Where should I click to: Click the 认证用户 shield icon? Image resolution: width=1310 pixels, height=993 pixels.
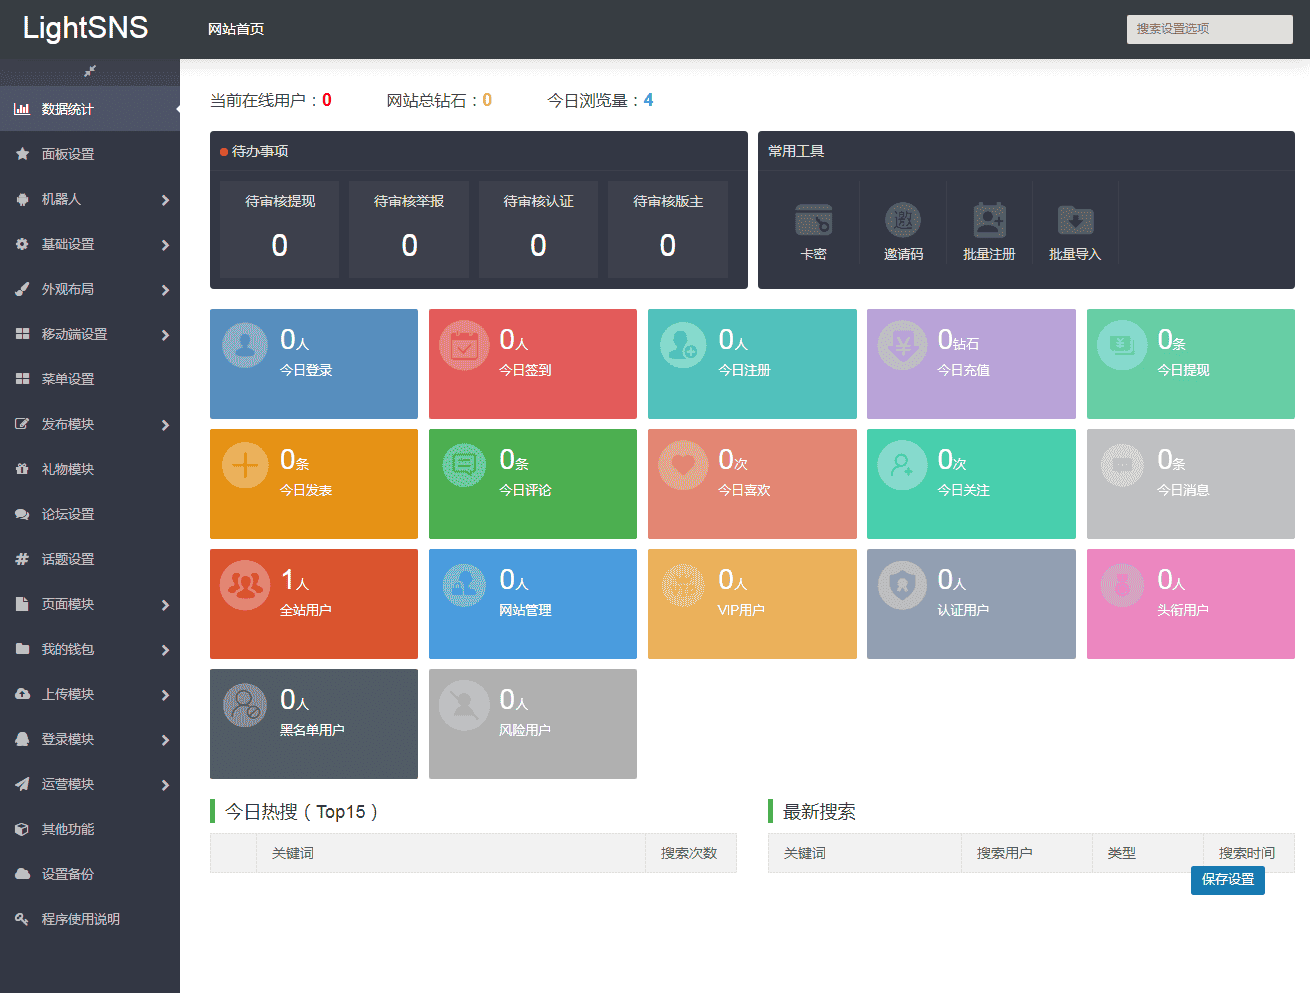(x=902, y=585)
